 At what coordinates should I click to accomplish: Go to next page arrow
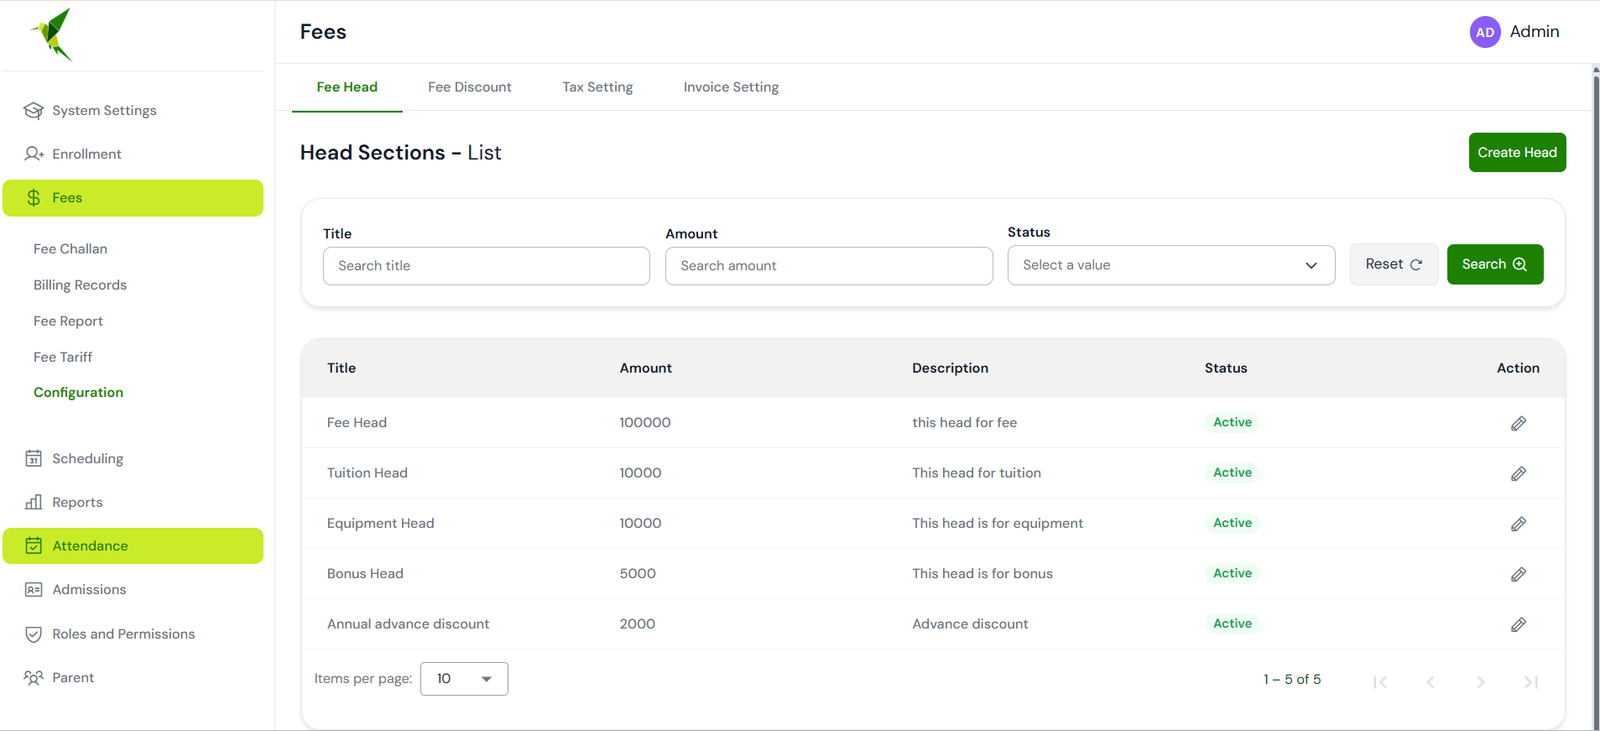click(x=1481, y=682)
